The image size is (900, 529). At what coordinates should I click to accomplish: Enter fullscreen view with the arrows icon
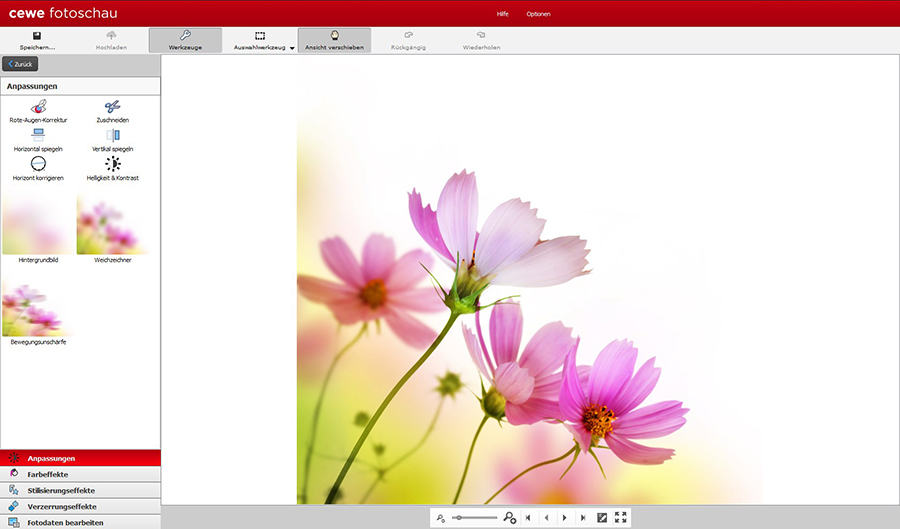621,517
